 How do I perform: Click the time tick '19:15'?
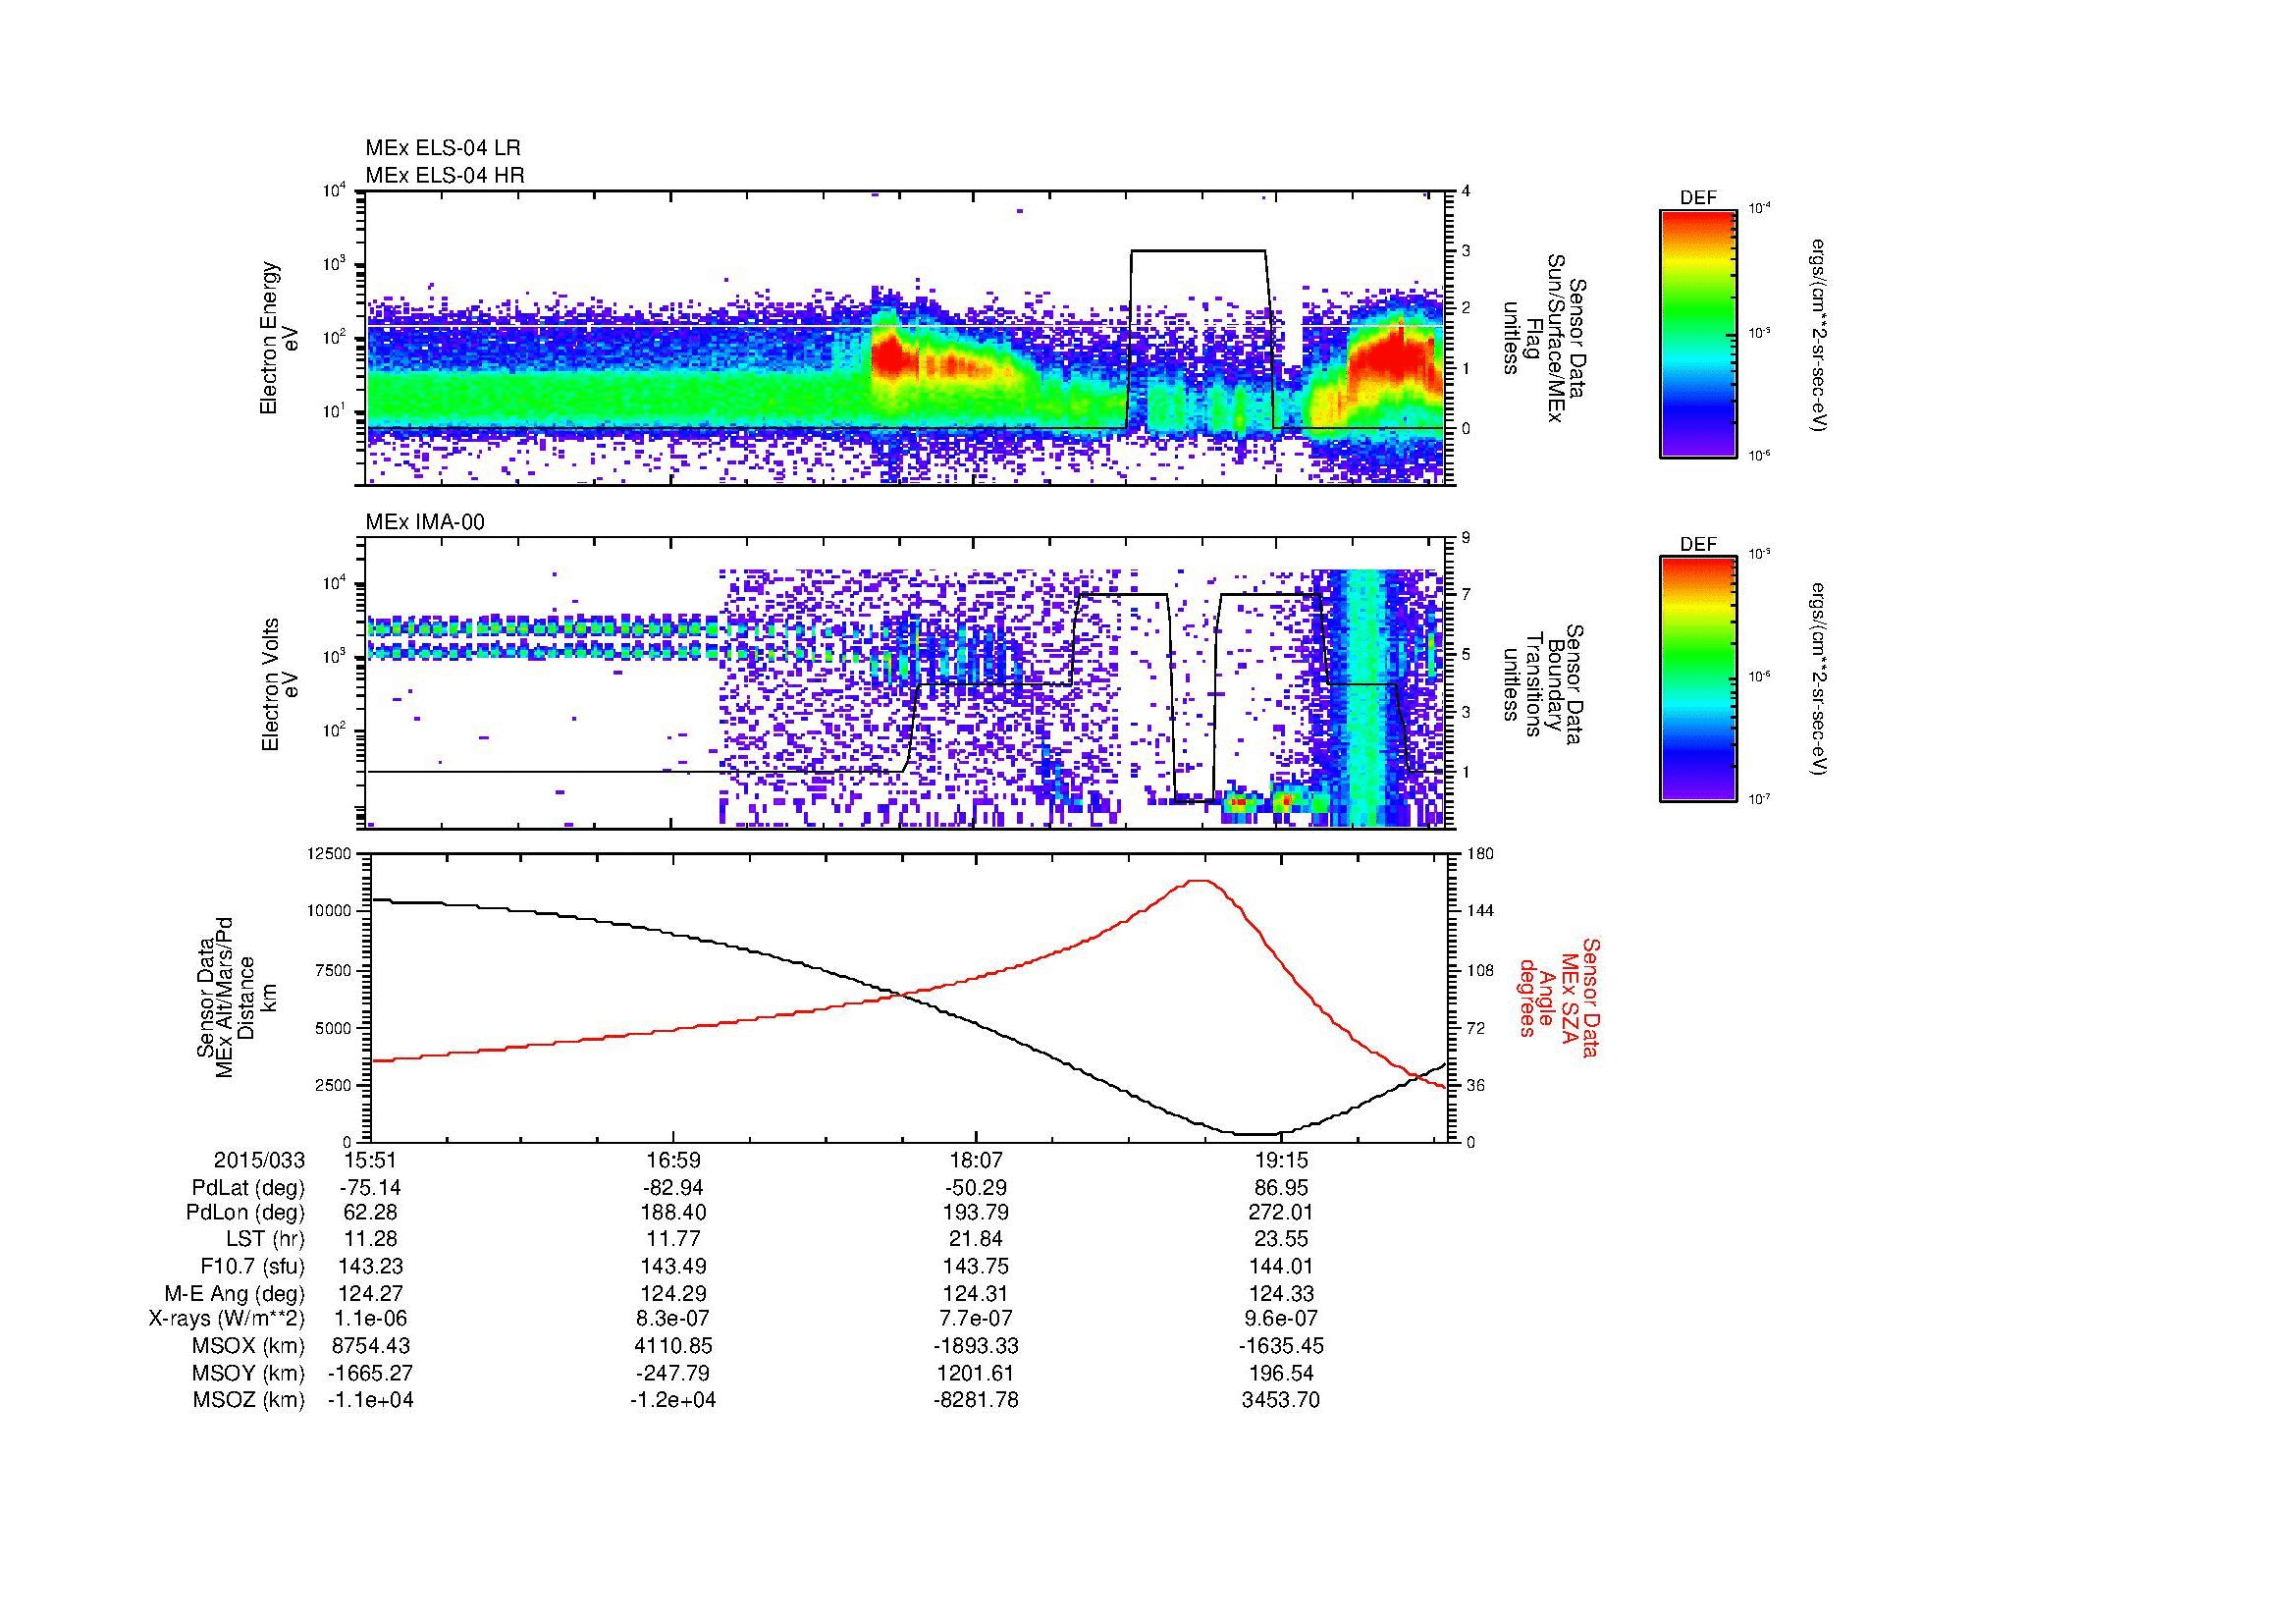[1281, 1161]
